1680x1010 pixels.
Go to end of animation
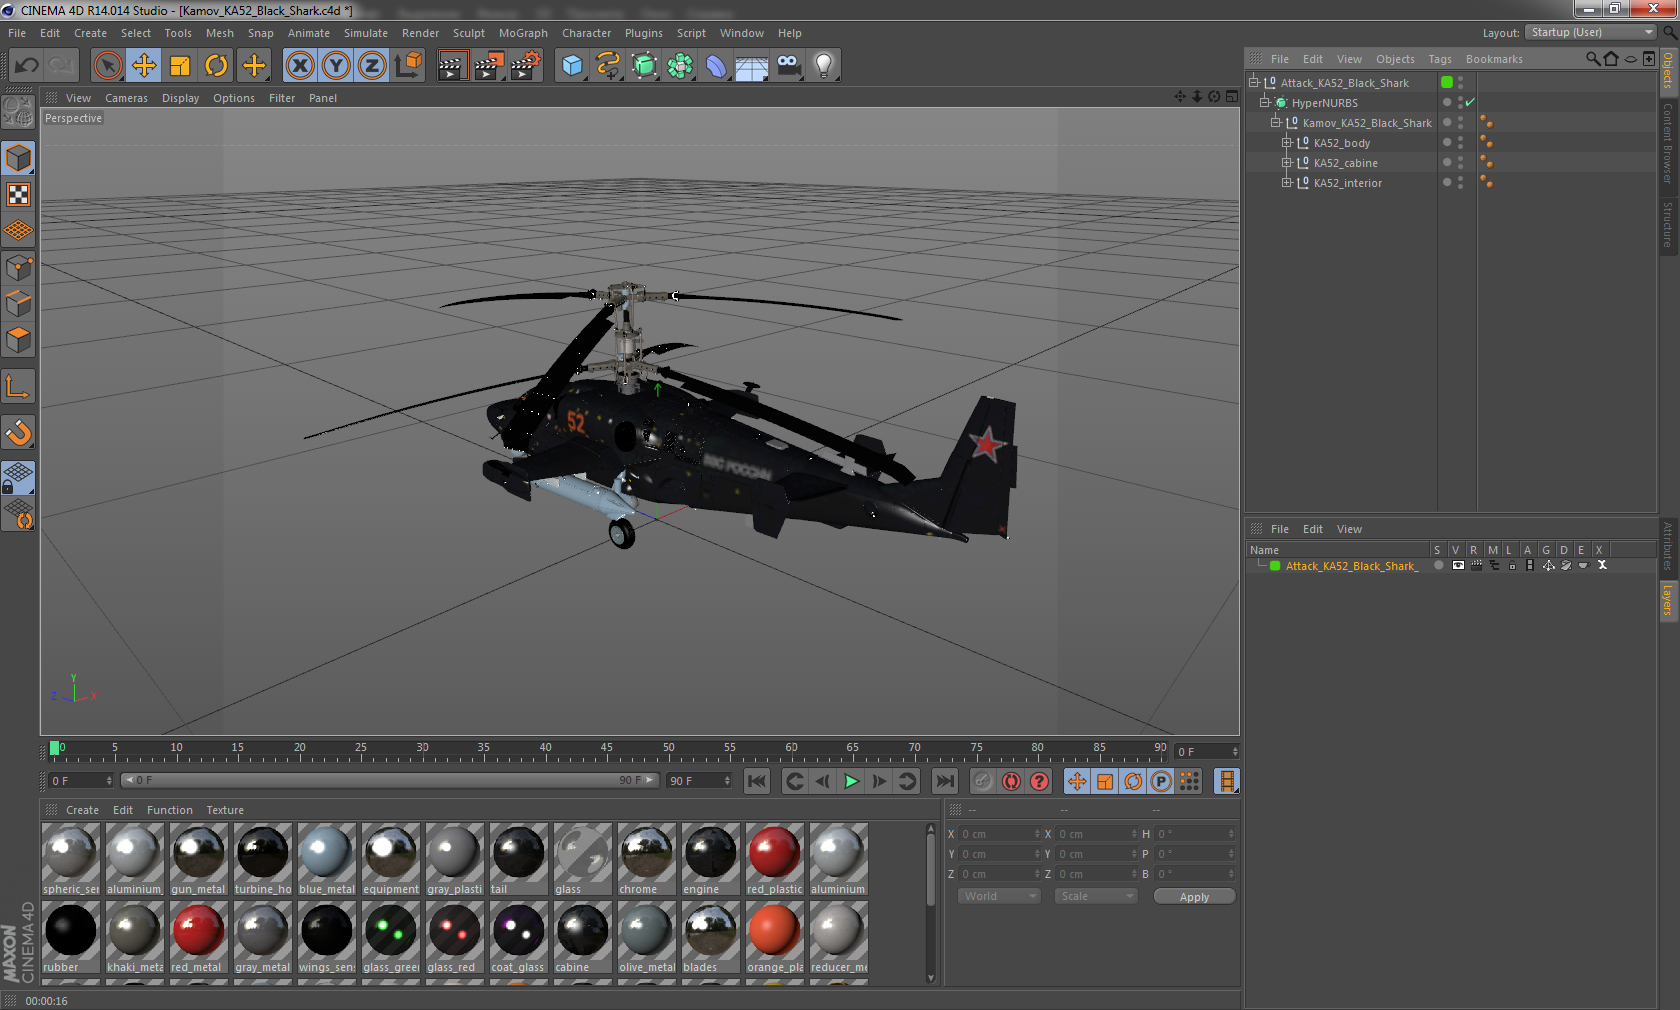pos(944,781)
